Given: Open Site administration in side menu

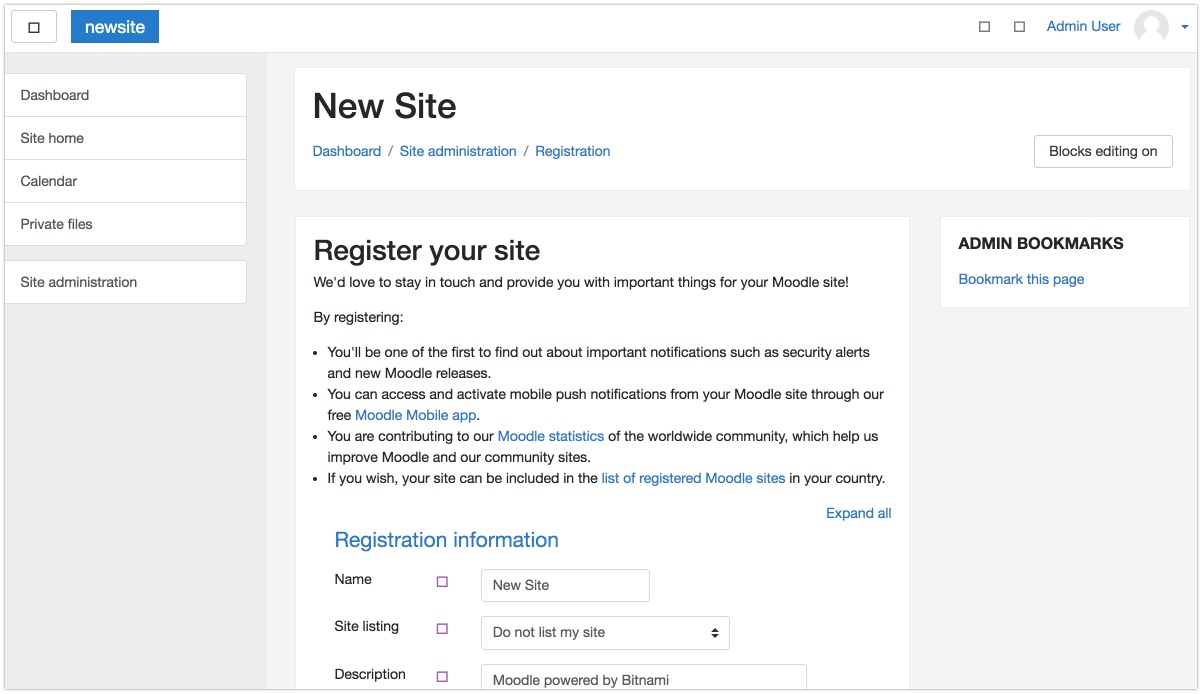Looking at the screenshot, I should pyautogui.click(x=125, y=282).
